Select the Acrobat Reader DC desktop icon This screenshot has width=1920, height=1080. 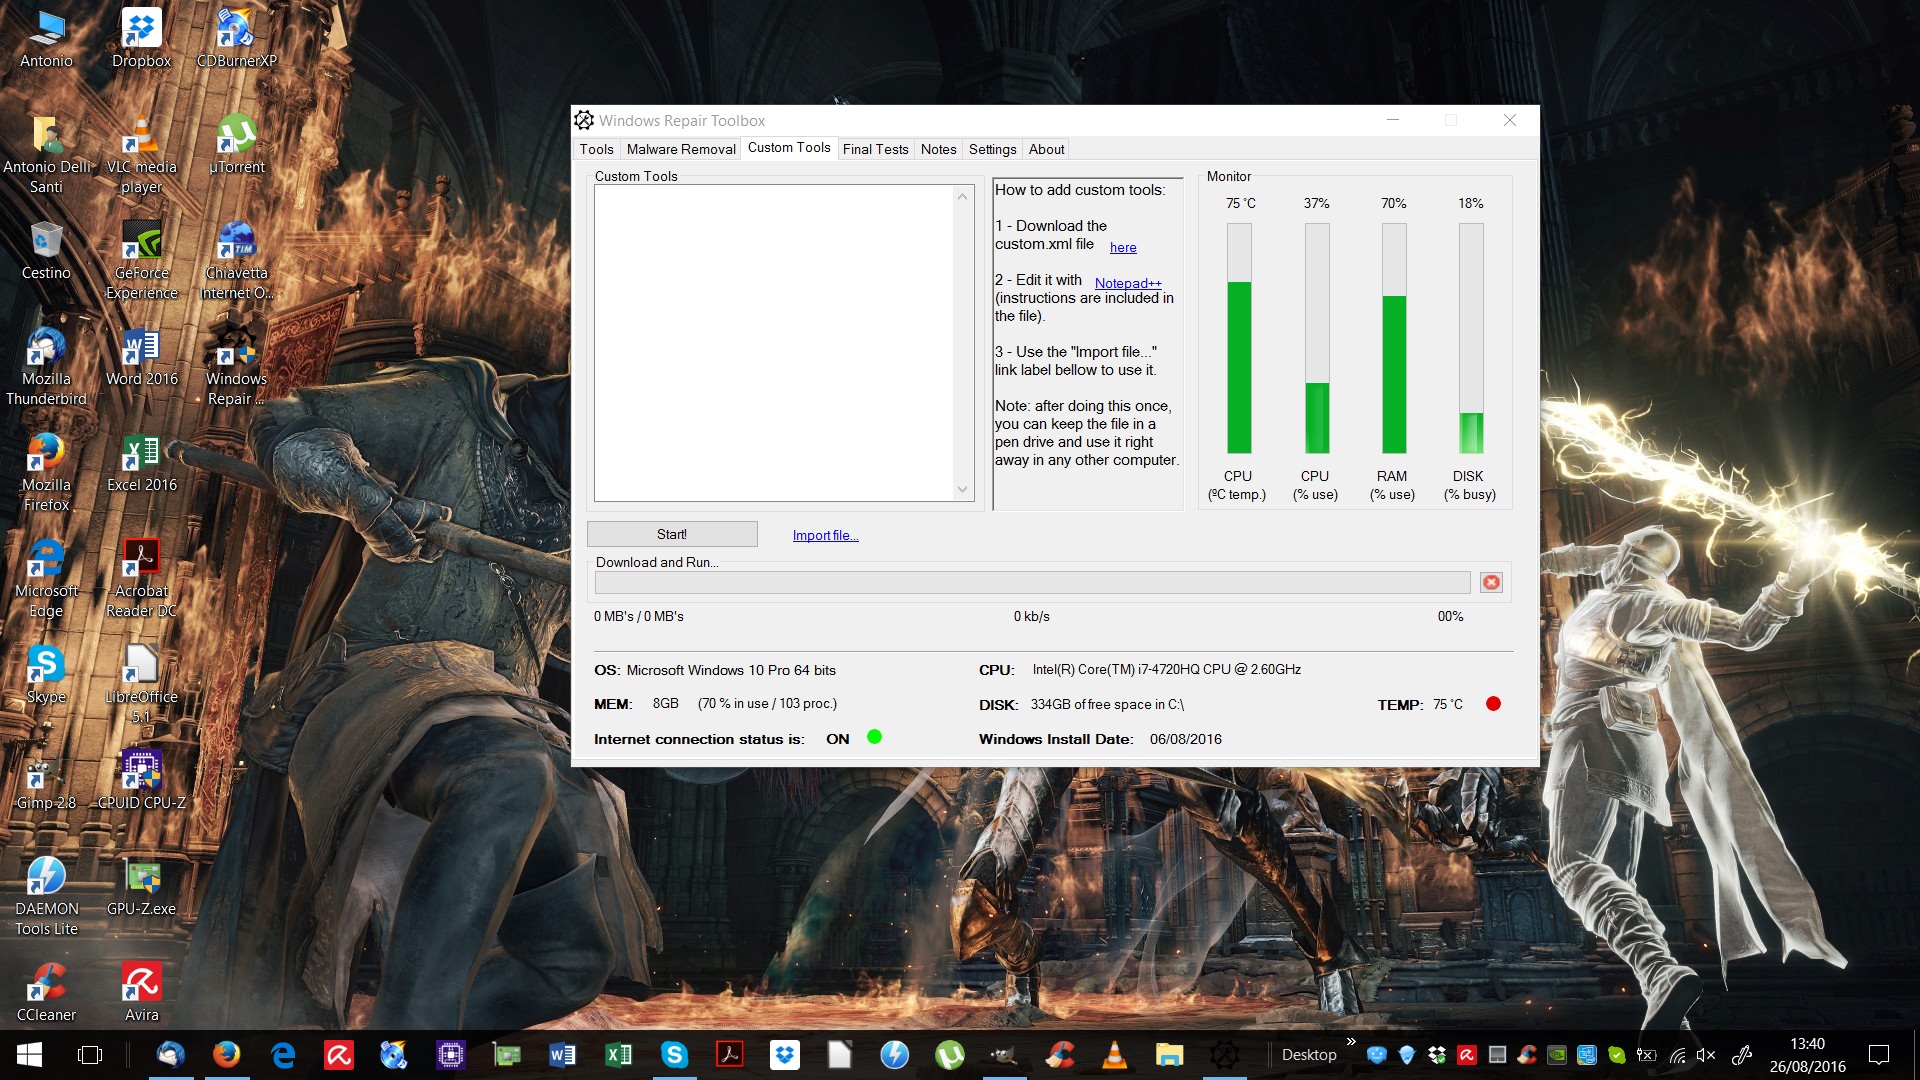click(x=141, y=579)
